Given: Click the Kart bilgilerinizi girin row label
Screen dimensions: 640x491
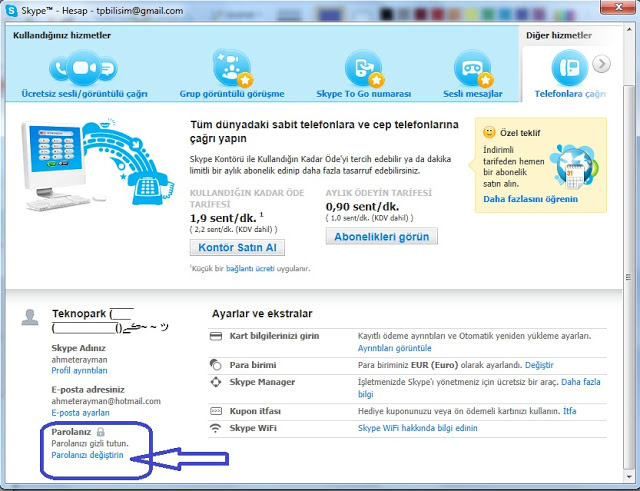Looking at the screenshot, I should (x=274, y=336).
